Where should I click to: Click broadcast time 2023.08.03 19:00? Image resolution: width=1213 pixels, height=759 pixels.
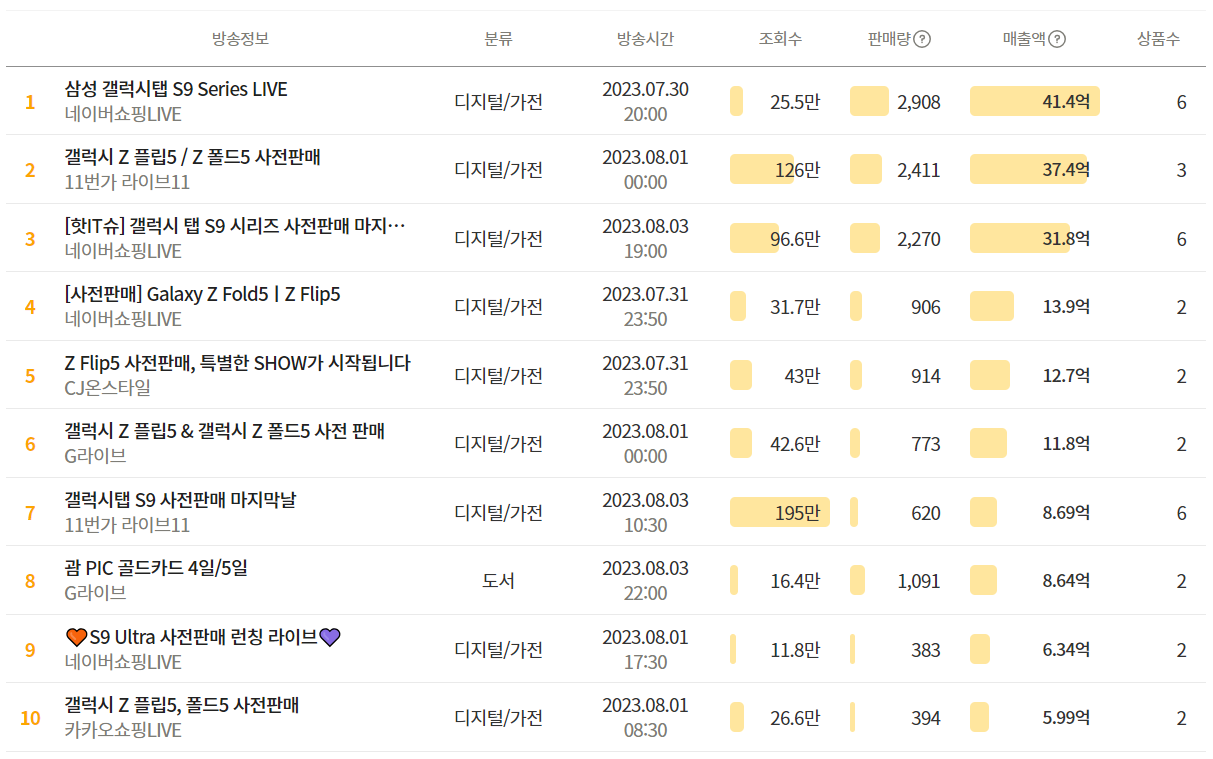click(x=645, y=238)
